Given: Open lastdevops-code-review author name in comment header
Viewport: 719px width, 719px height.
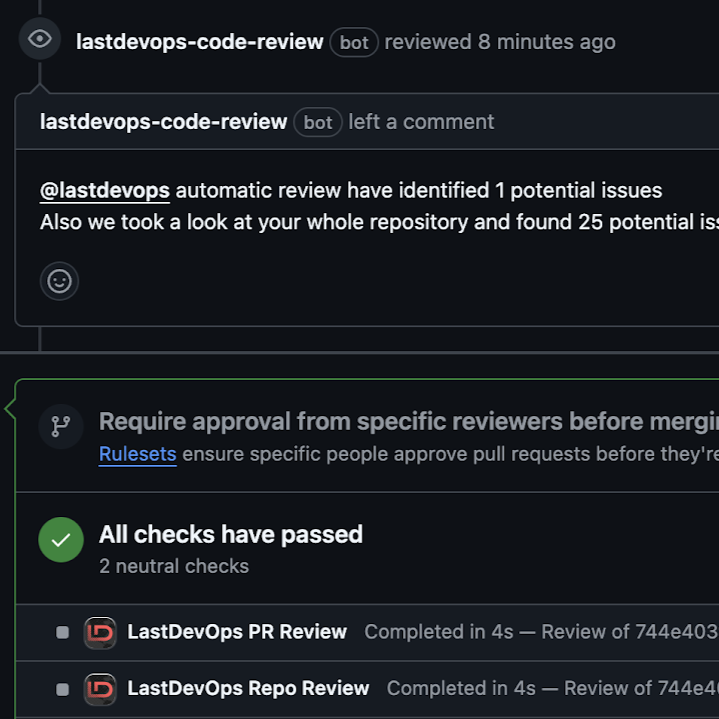Looking at the screenshot, I should coord(164,122).
